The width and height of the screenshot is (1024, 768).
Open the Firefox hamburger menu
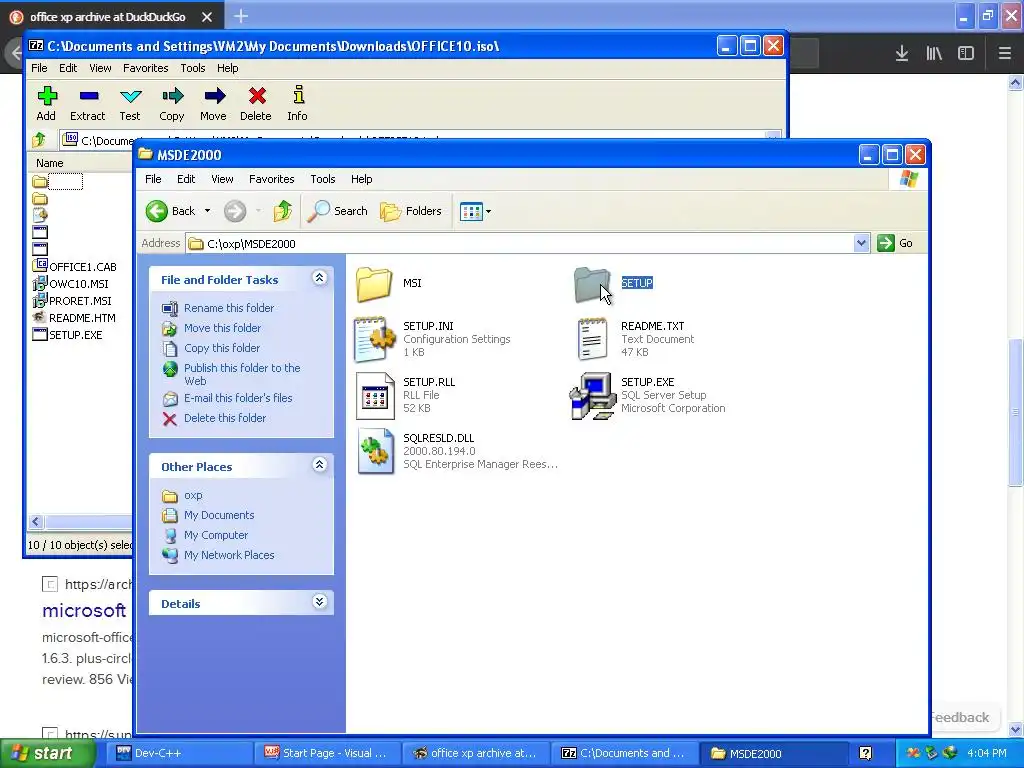click(x=1005, y=53)
